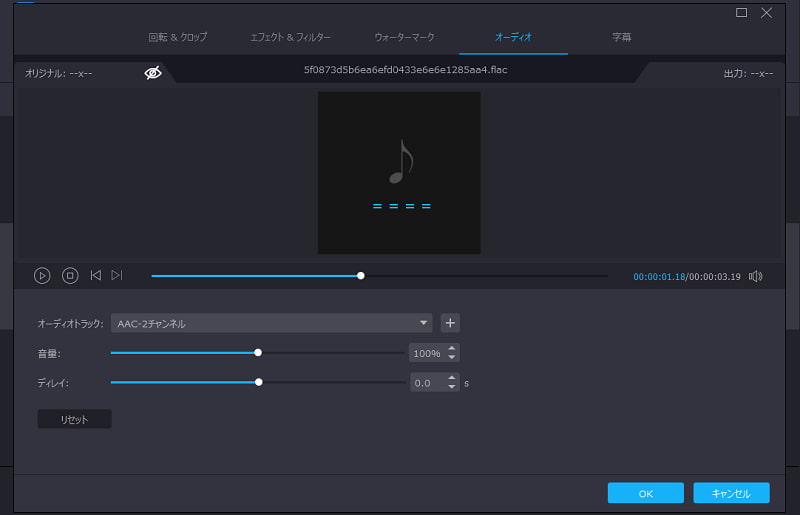Add audio track with plus button
The width and height of the screenshot is (800, 515).
[x=451, y=323]
